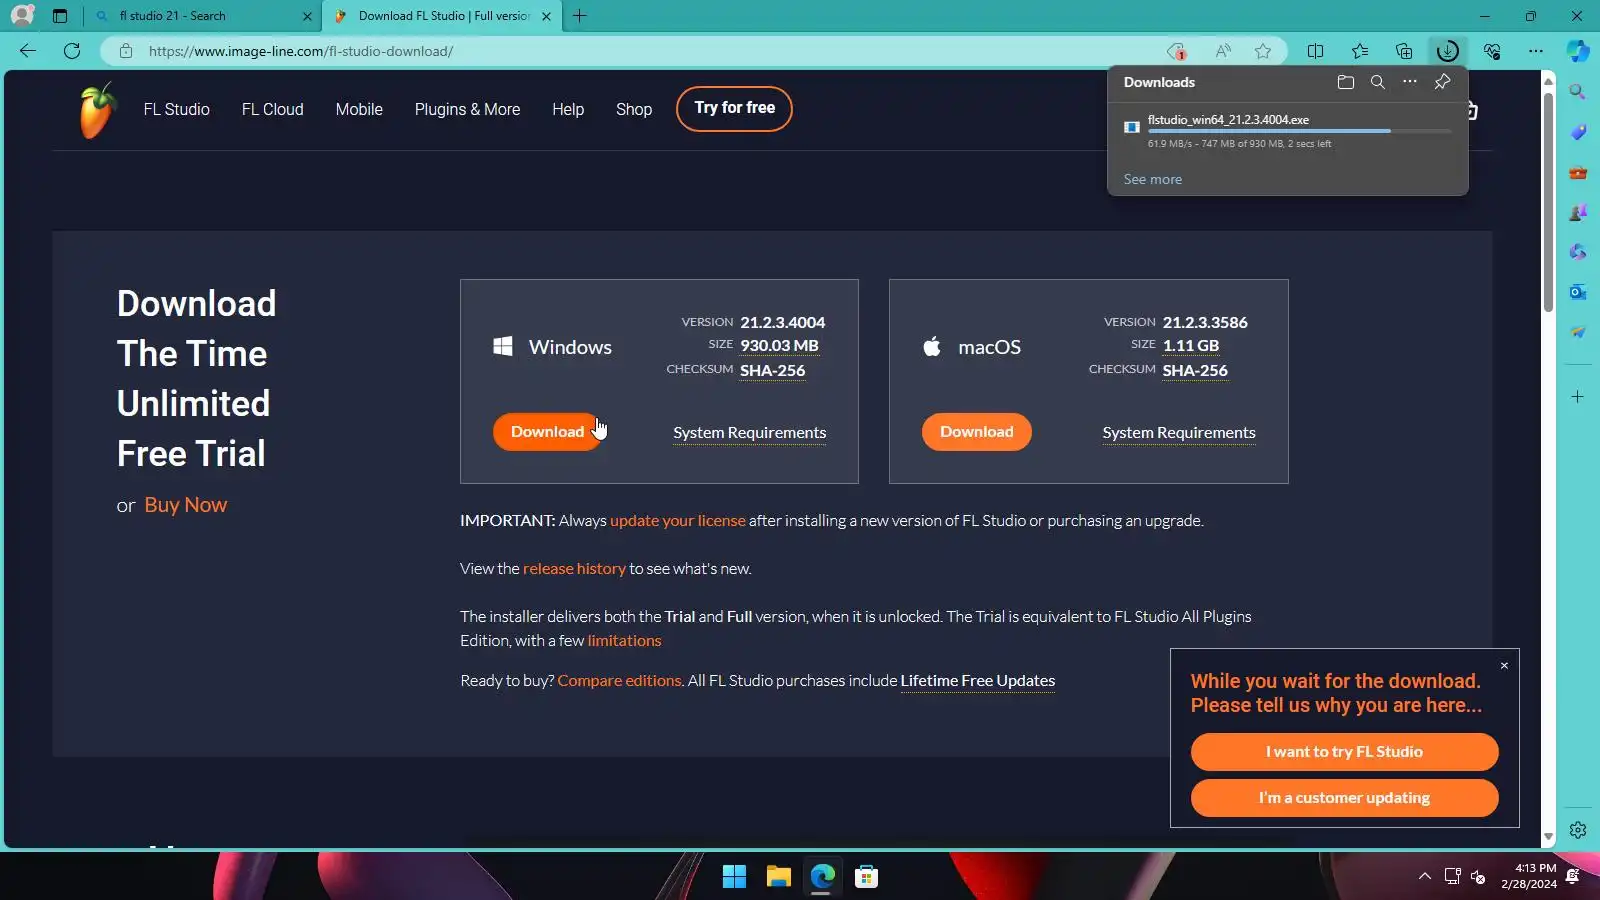This screenshot has height=900, width=1600.
Task: Show hidden system tray icons
Action: [1424, 877]
